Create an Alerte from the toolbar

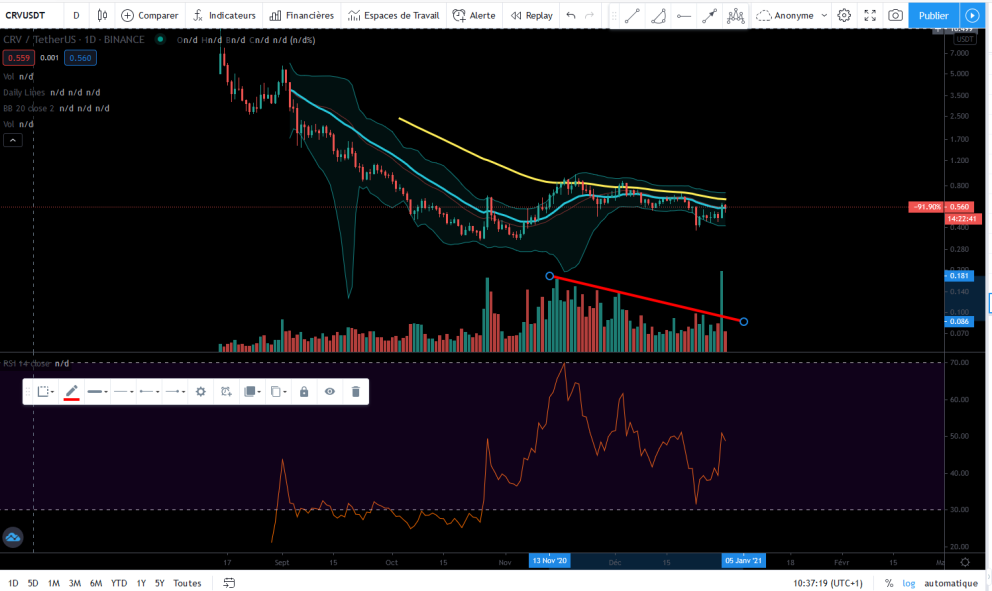point(474,15)
